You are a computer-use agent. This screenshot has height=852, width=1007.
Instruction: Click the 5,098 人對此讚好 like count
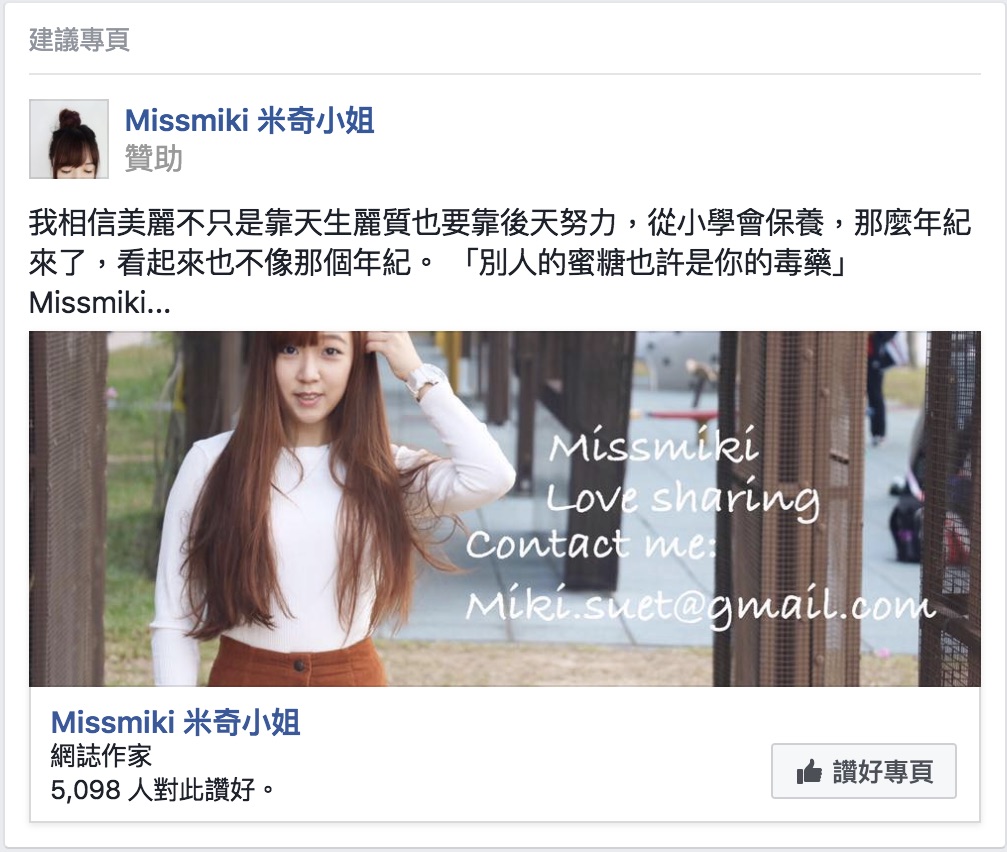162,790
